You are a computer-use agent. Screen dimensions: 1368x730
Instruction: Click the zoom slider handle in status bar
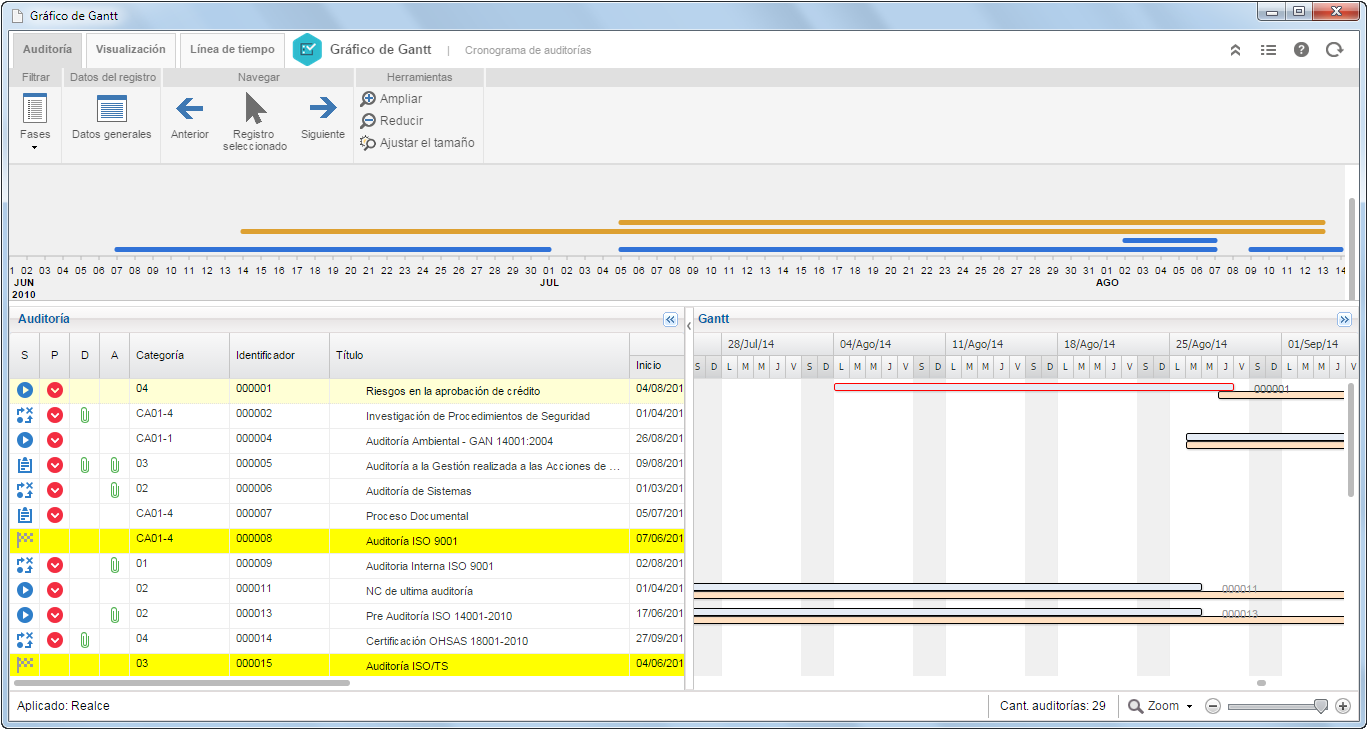click(x=1320, y=706)
